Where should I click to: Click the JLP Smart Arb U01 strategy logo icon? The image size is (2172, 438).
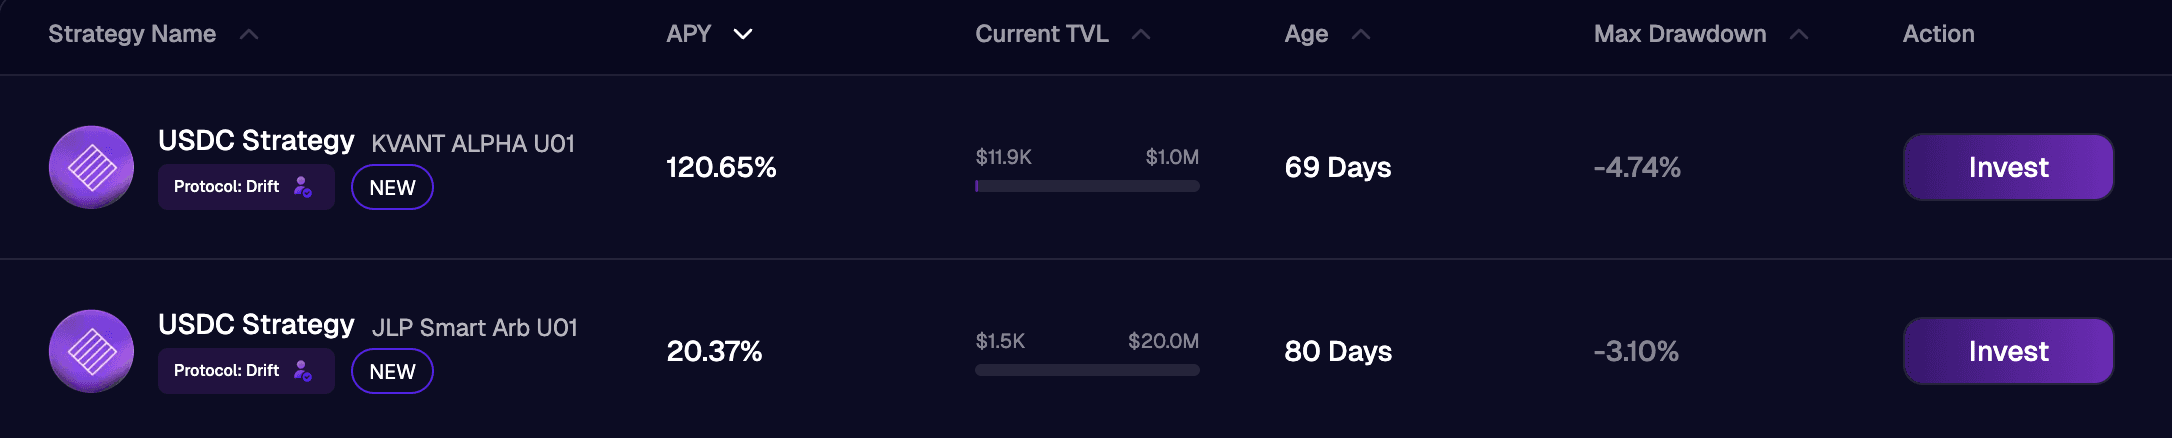[x=91, y=351]
